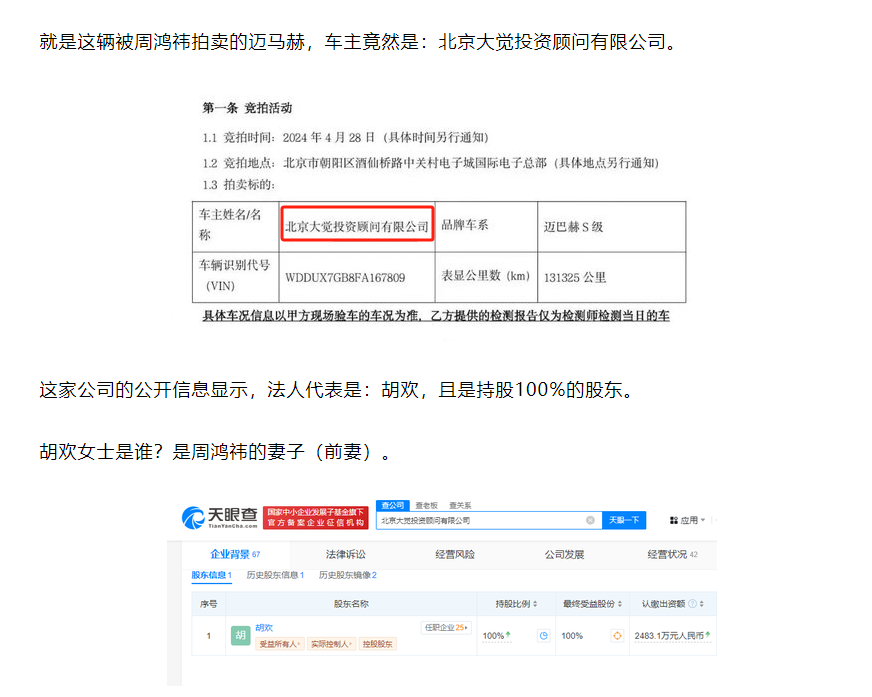Open the 经营风险 tab
This screenshot has height=697, width=872.
coord(455,554)
